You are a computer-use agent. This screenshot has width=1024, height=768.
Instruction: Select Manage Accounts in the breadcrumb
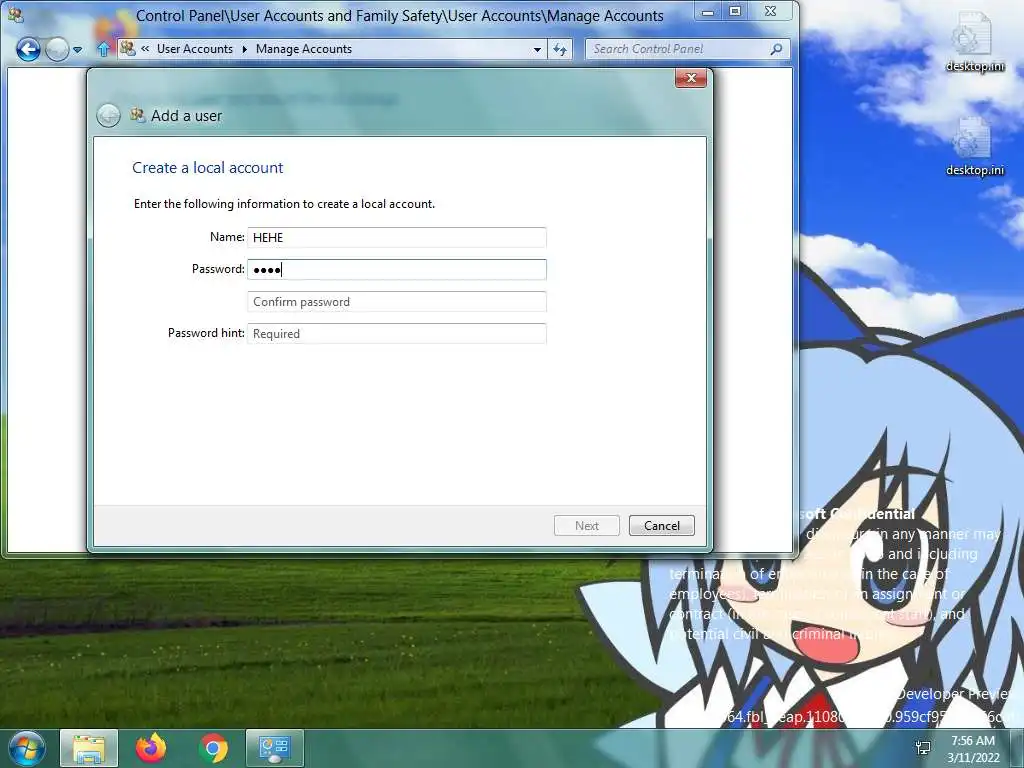point(304,49)
